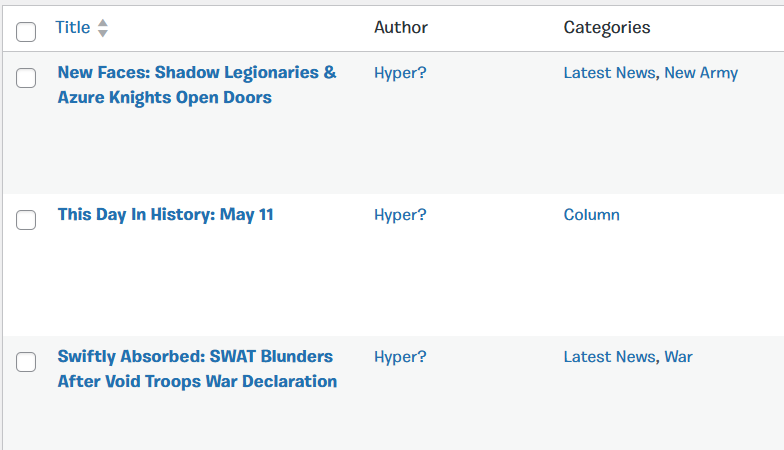Tick the Swiftly Absorbed post checkbox
Viewport: 784px width, 450px height.
tap(27, 362)
